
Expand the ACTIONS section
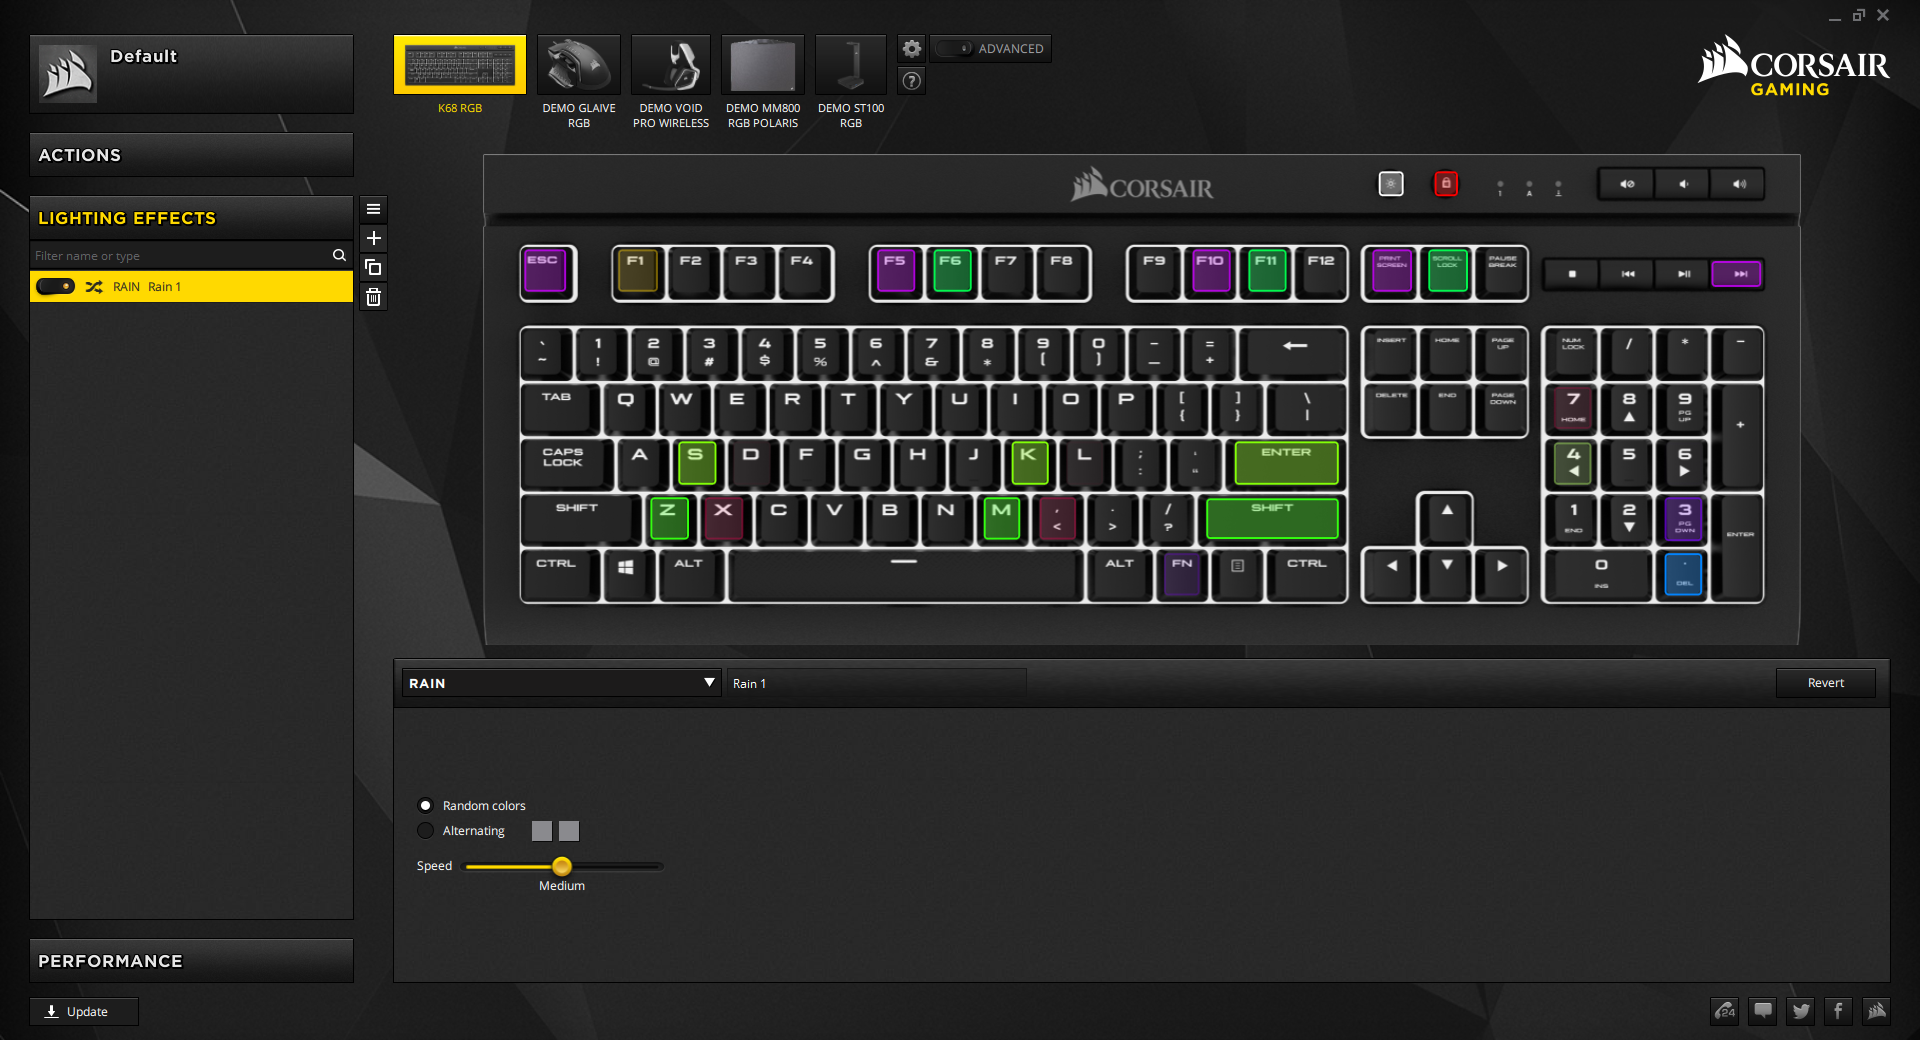(x=191, y=155)
